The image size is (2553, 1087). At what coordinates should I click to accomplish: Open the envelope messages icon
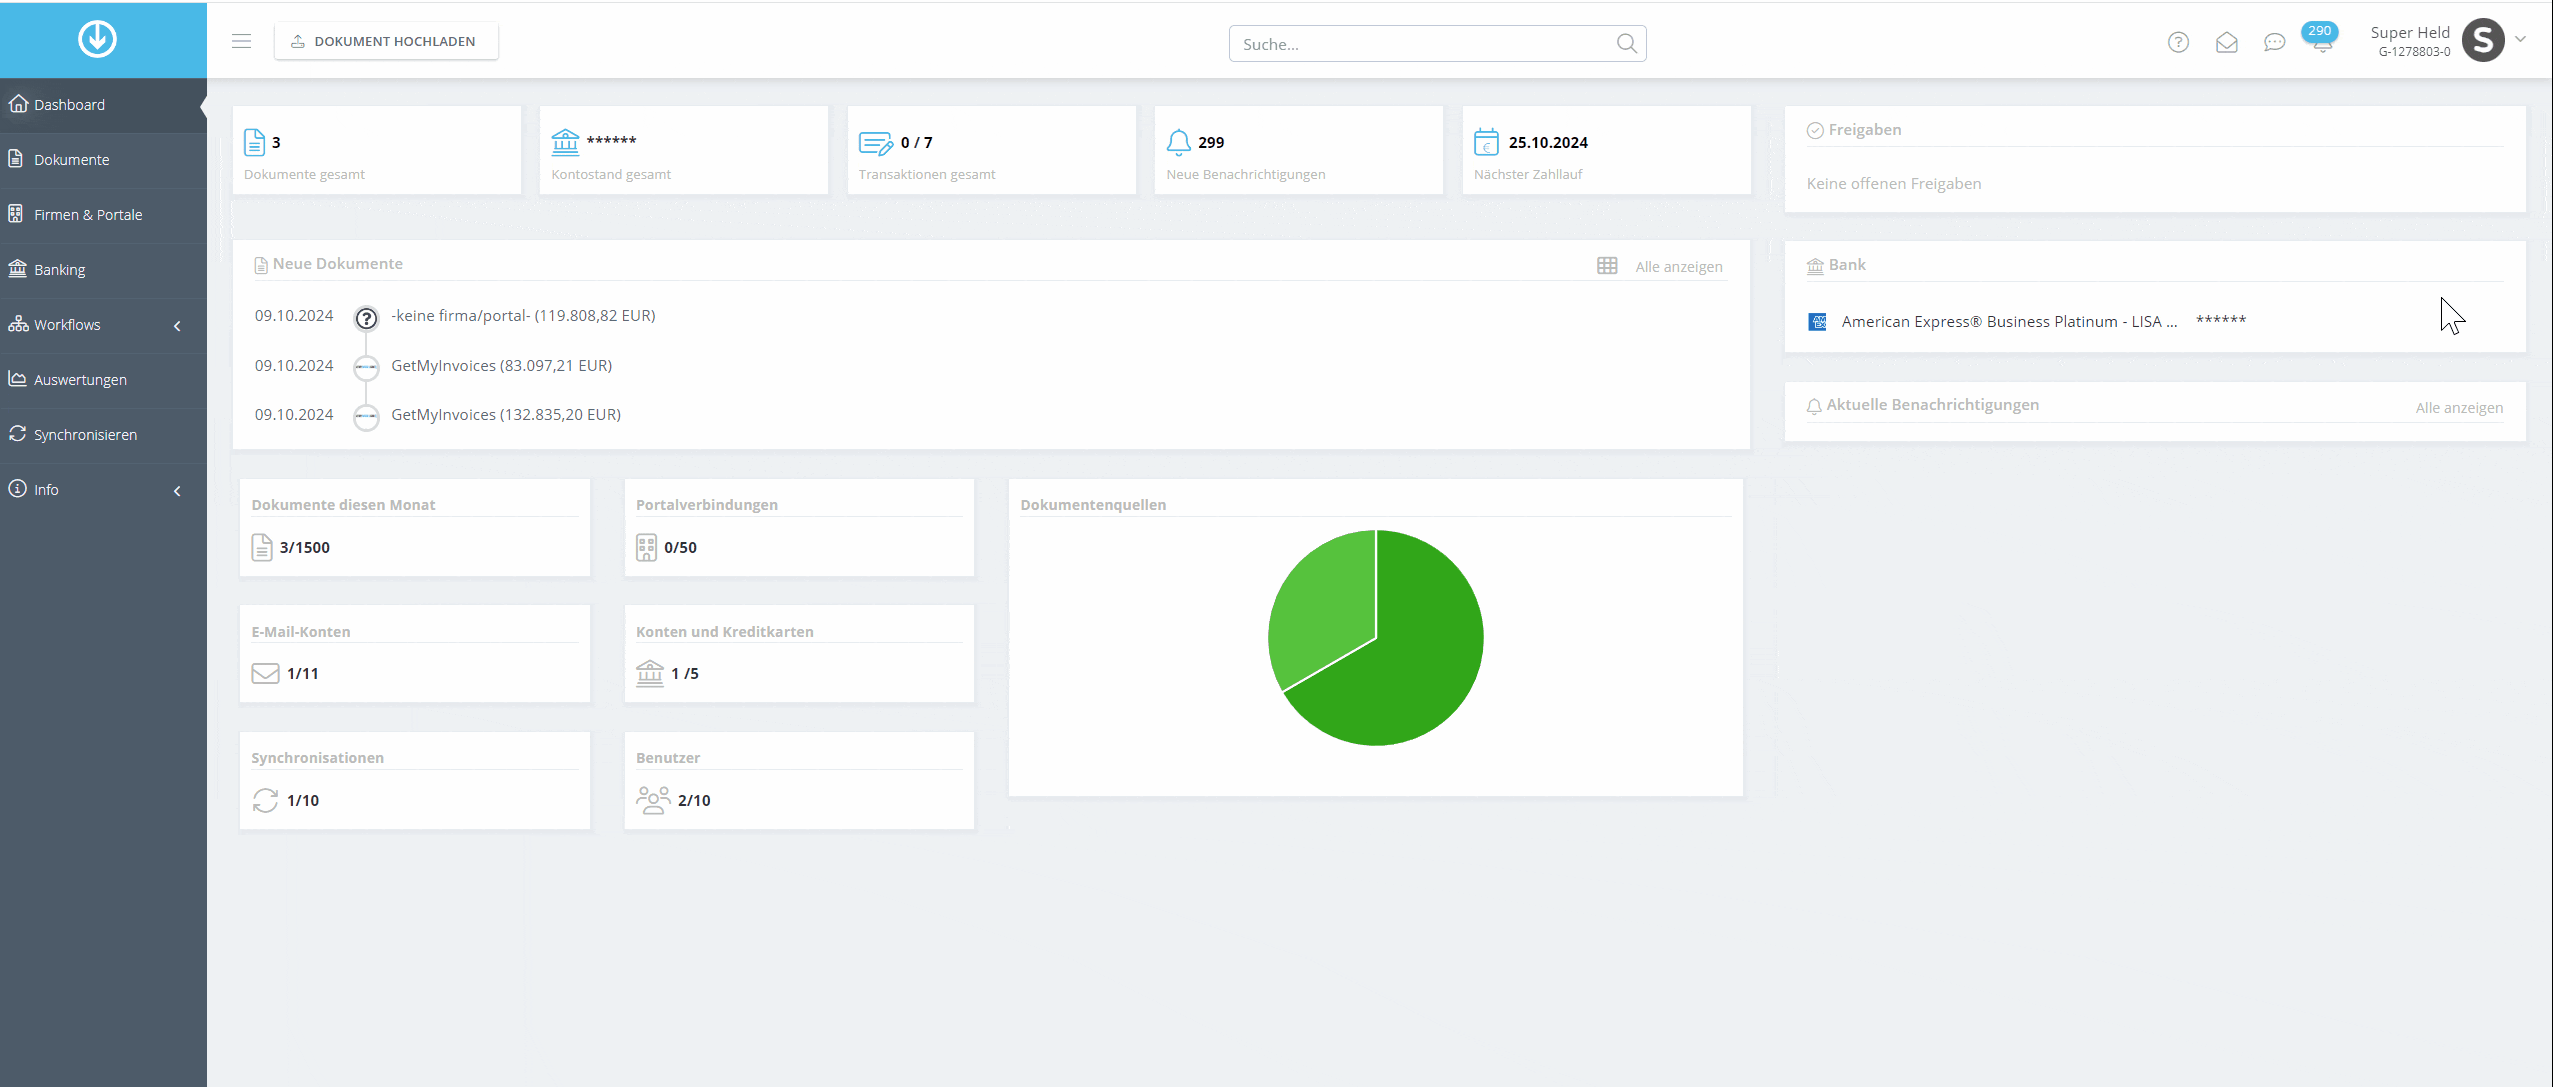(2226, 42)
